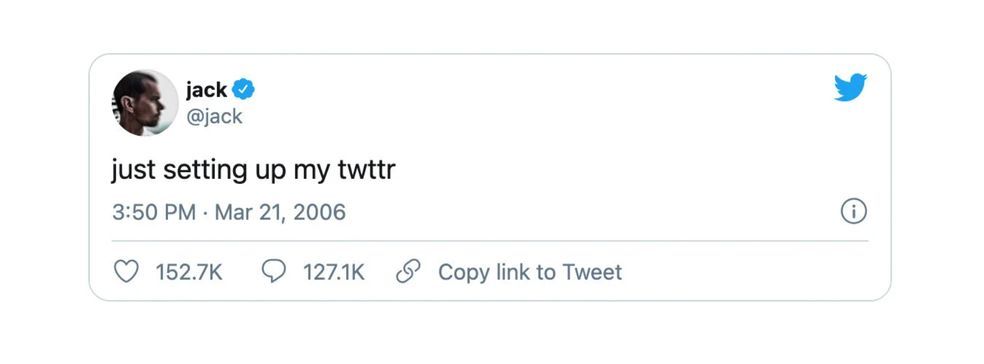The image size is (984, 364).
Task: Click the blue Twitter bird logo
Action: coord(850,87)
